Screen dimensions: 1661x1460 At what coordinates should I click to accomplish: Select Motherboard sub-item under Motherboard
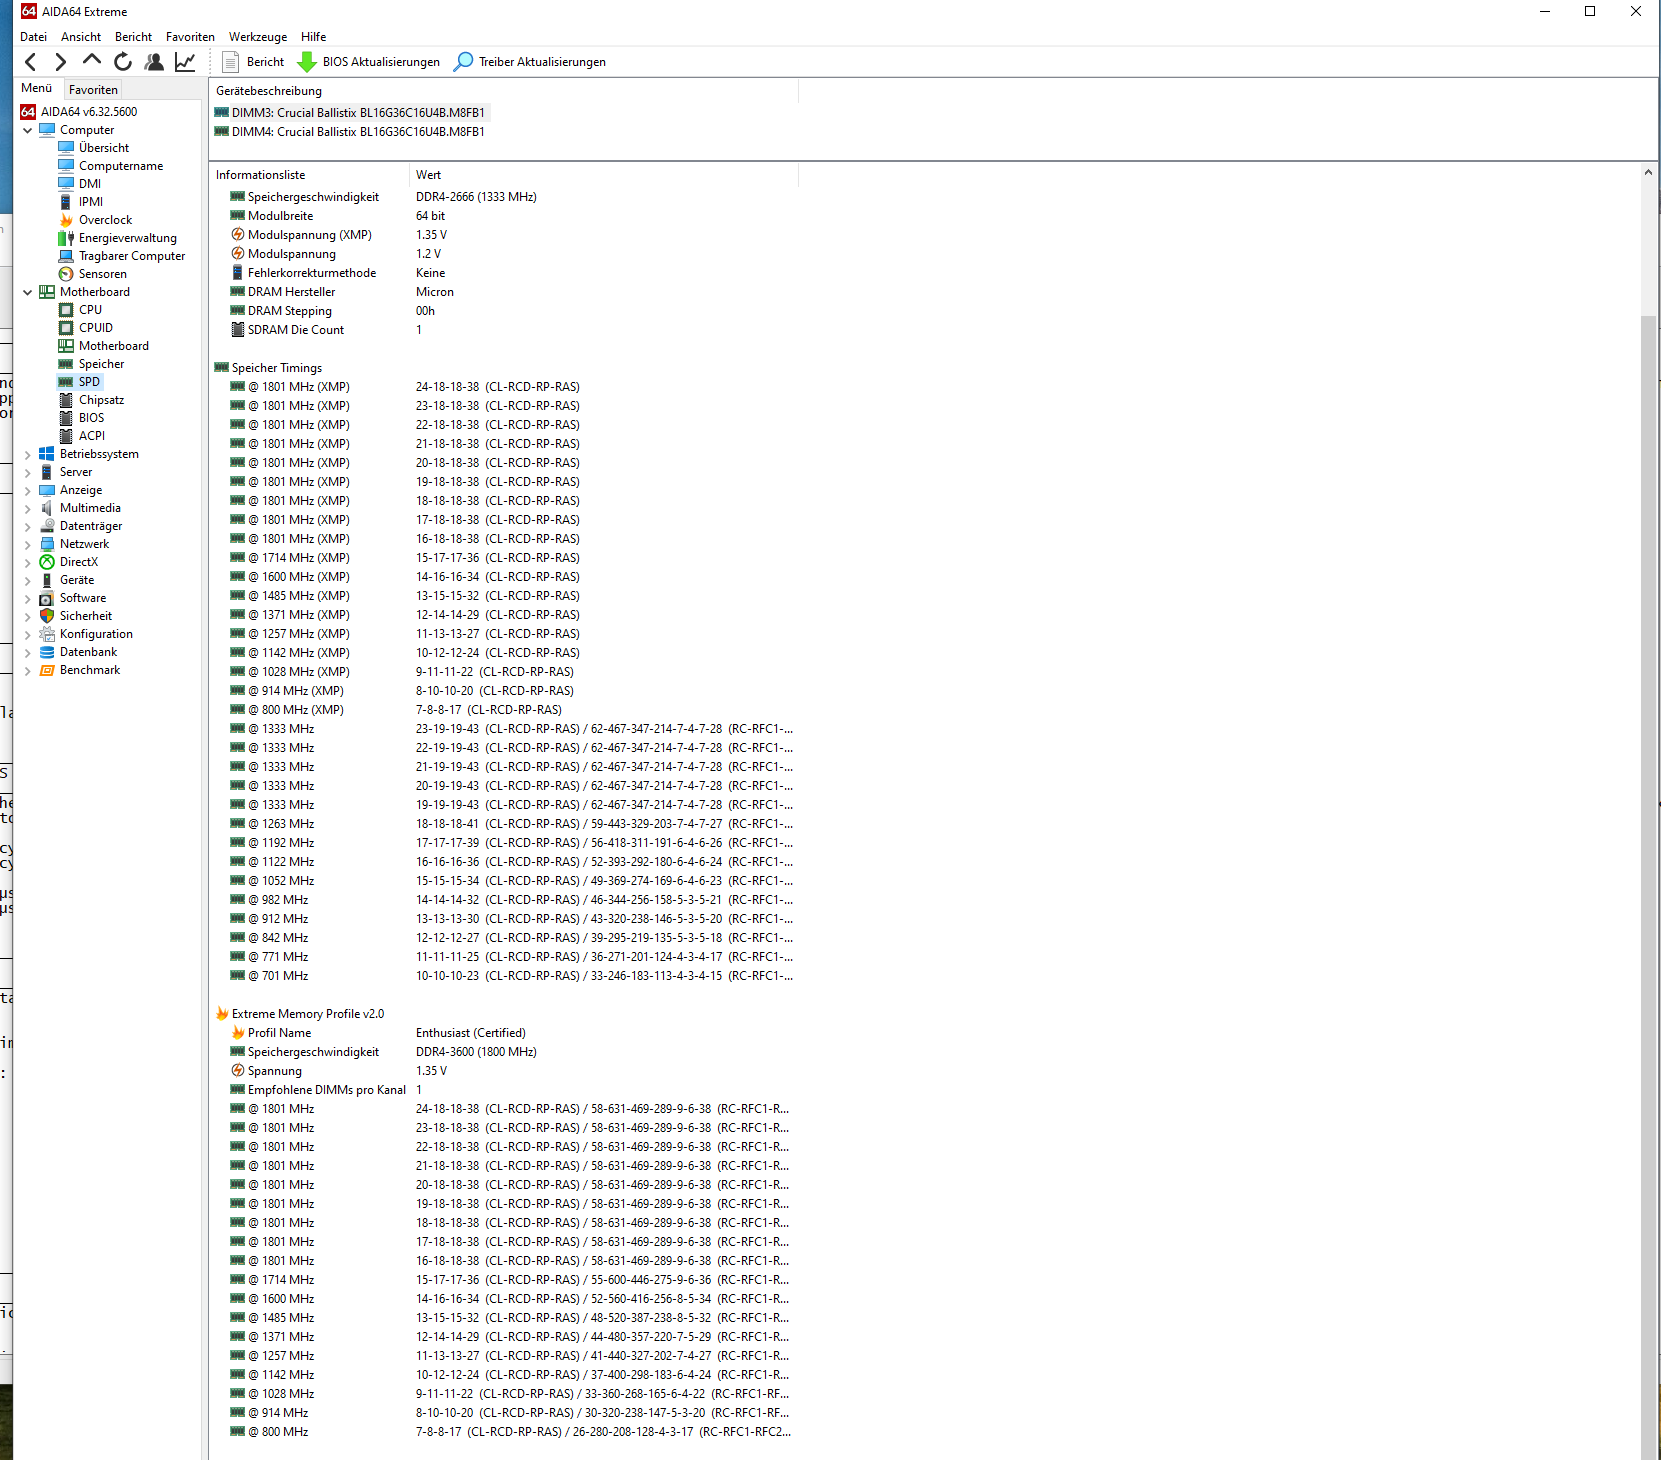pyautogui.click(x=114, y=346)
